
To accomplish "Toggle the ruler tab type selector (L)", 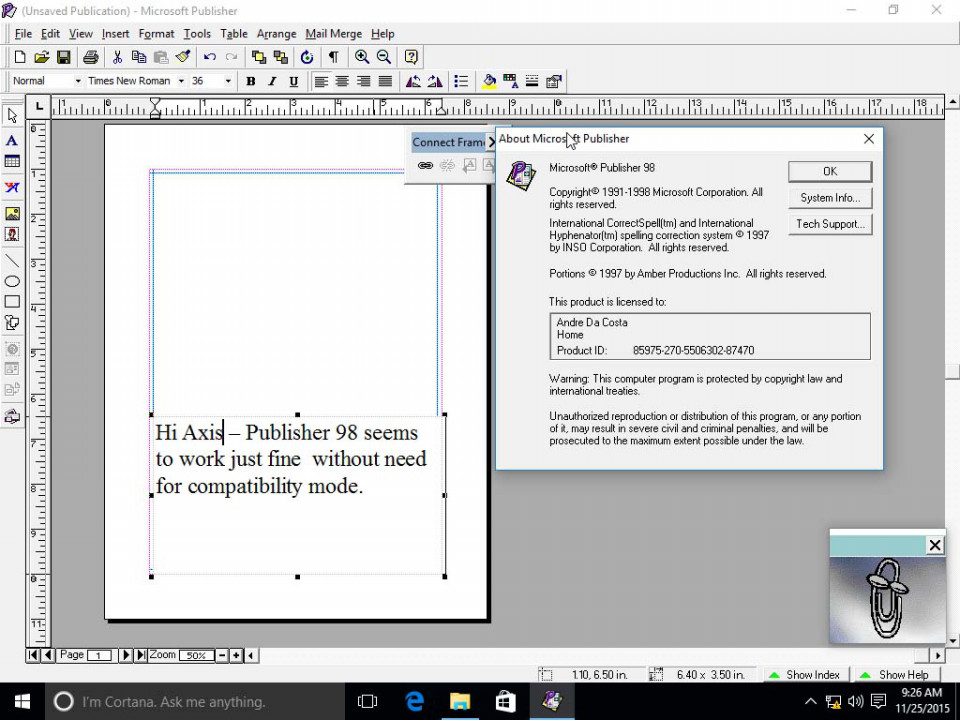I will coord(39,107).
